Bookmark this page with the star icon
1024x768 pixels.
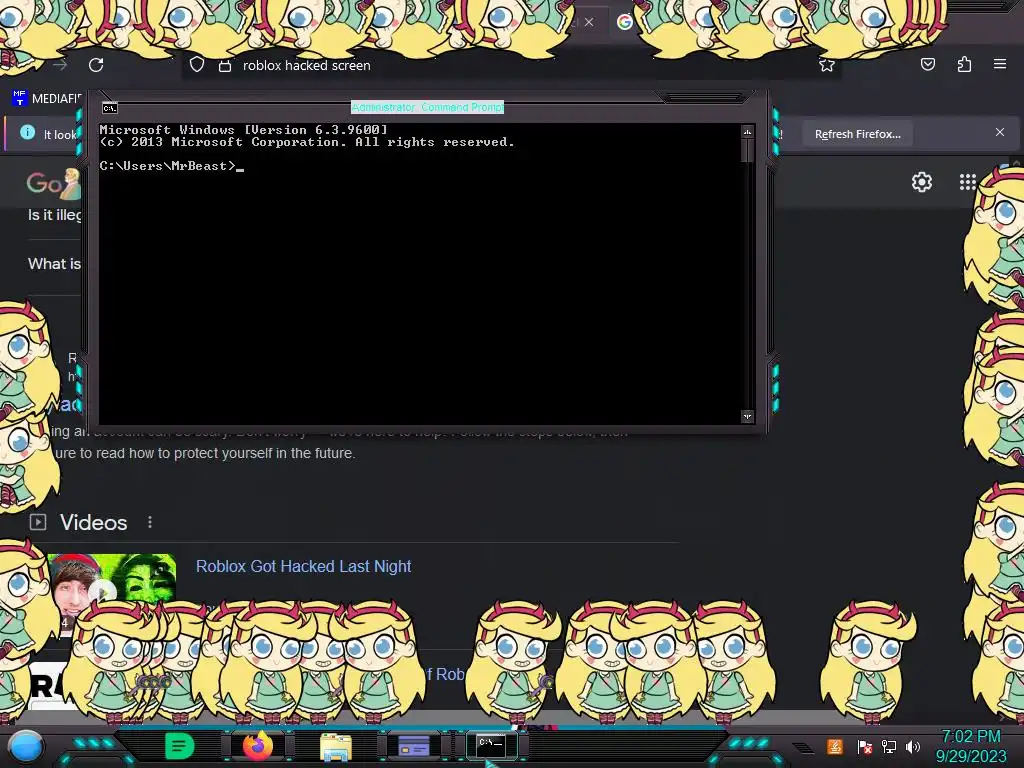coord(827,65)
